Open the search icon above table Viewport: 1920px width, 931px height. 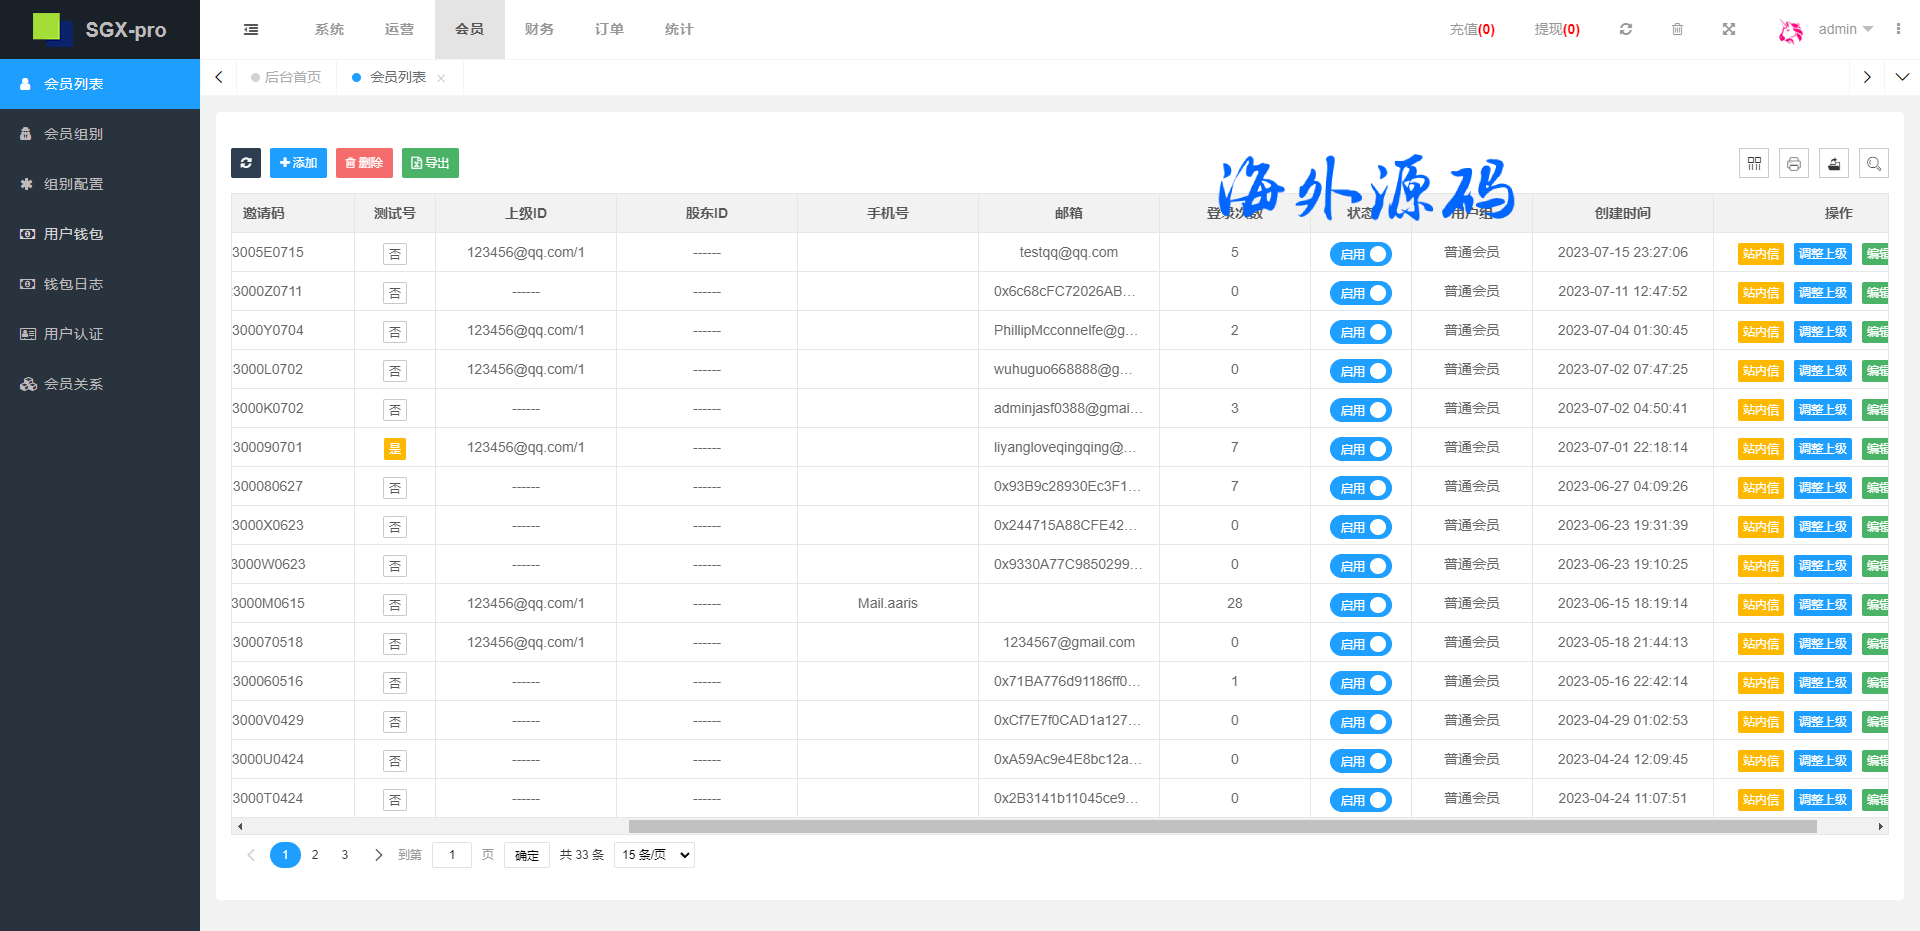point(1874,163)
